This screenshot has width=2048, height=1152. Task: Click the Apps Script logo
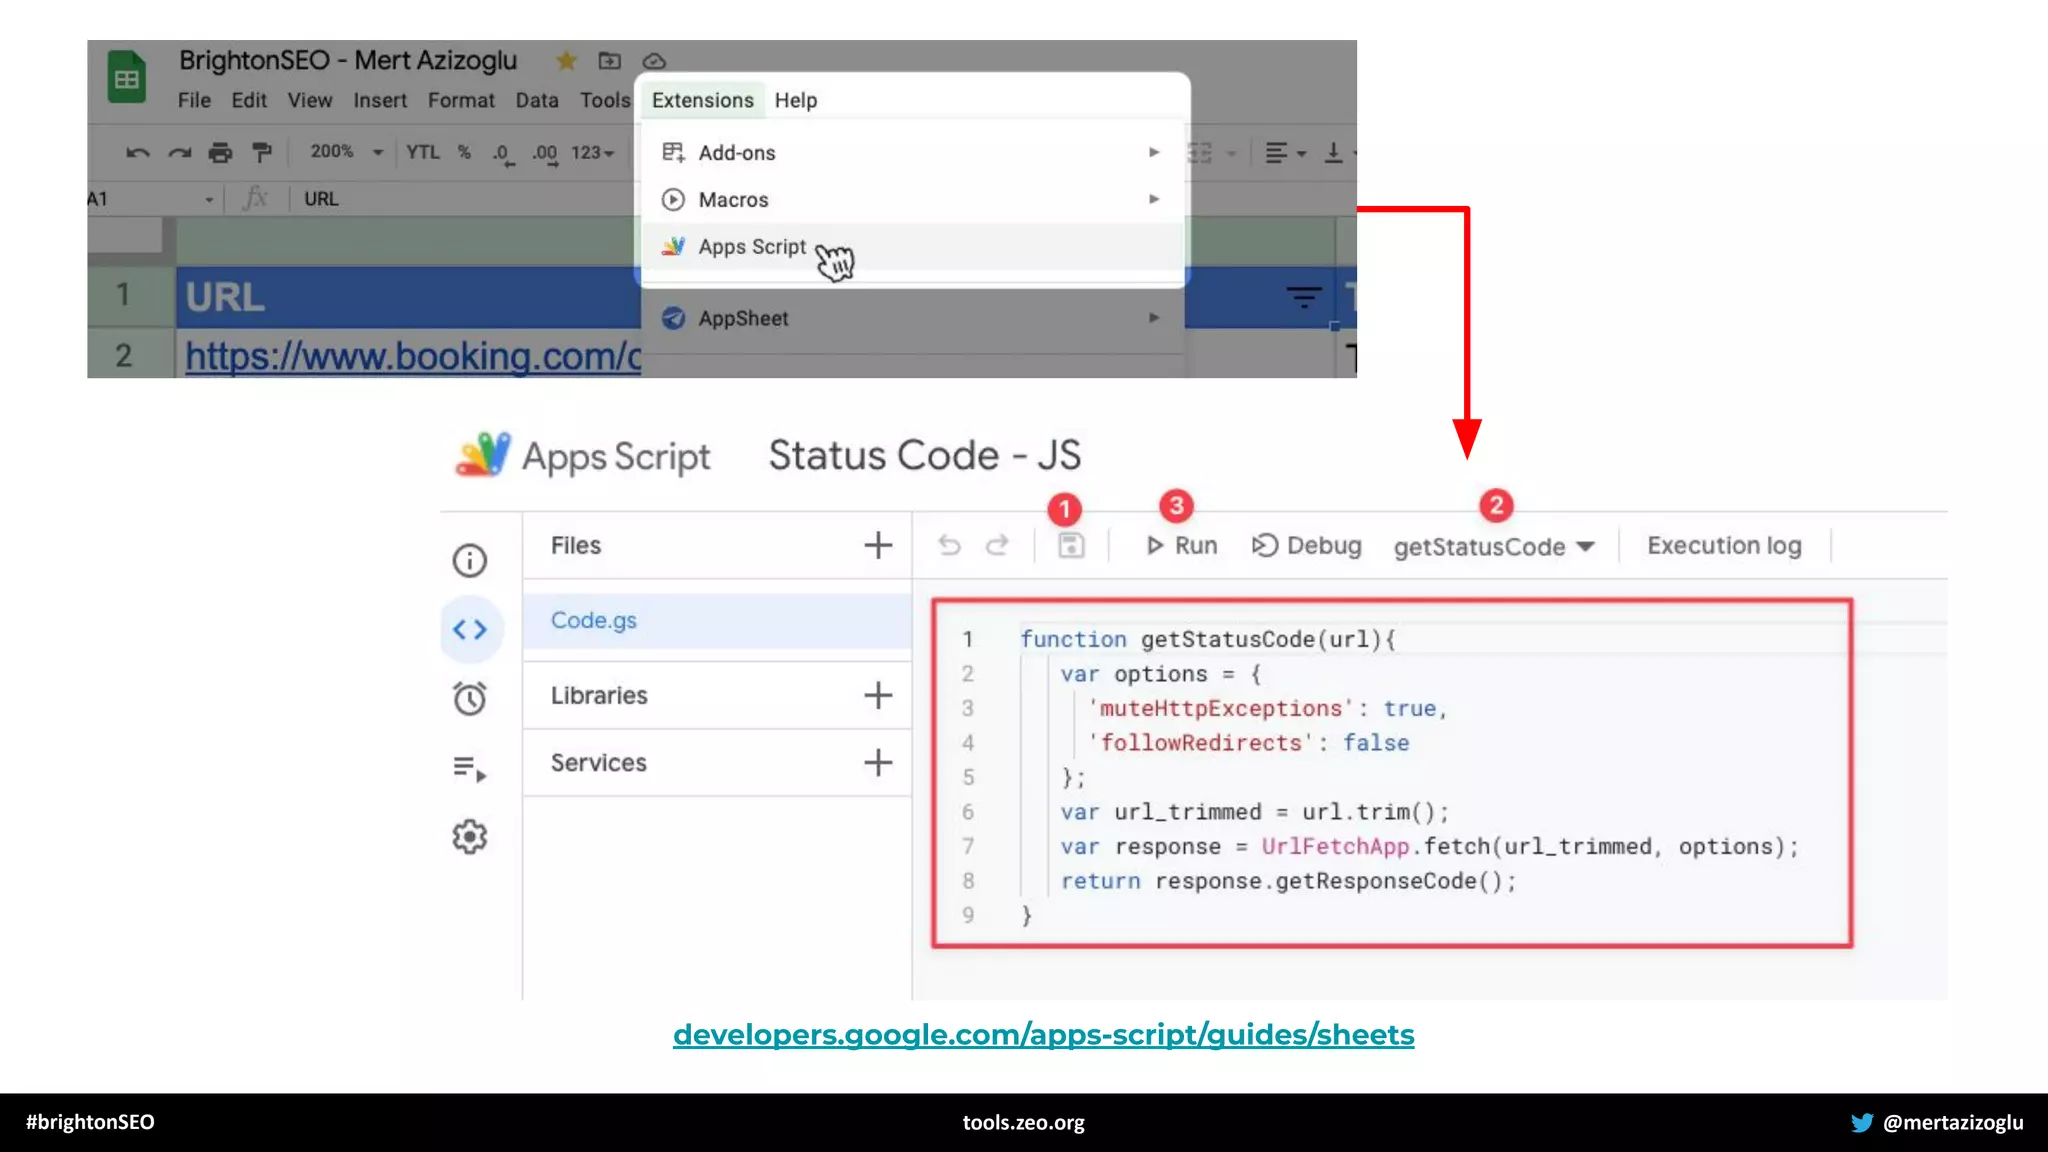[483, 455]
